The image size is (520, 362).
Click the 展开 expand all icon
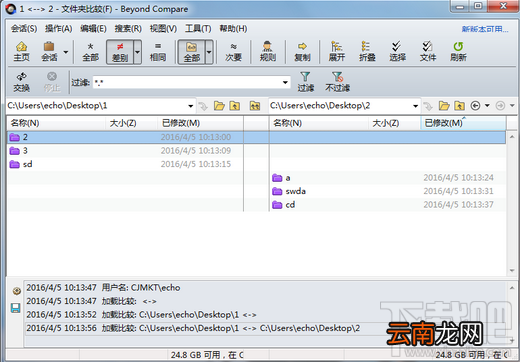click(337, 52)
